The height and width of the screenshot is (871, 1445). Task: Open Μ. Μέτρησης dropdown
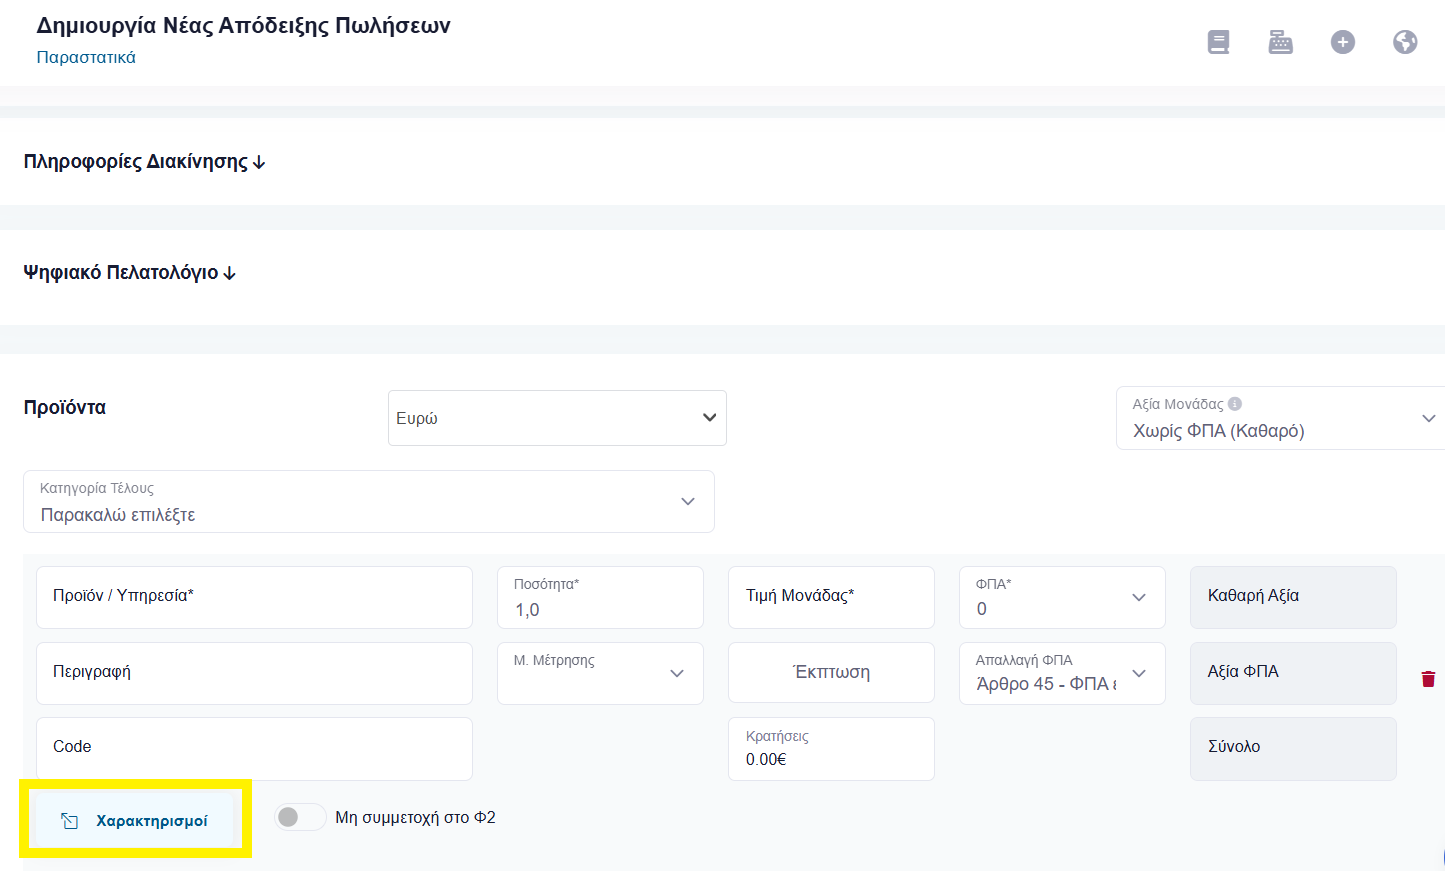(x=600, y=673)
